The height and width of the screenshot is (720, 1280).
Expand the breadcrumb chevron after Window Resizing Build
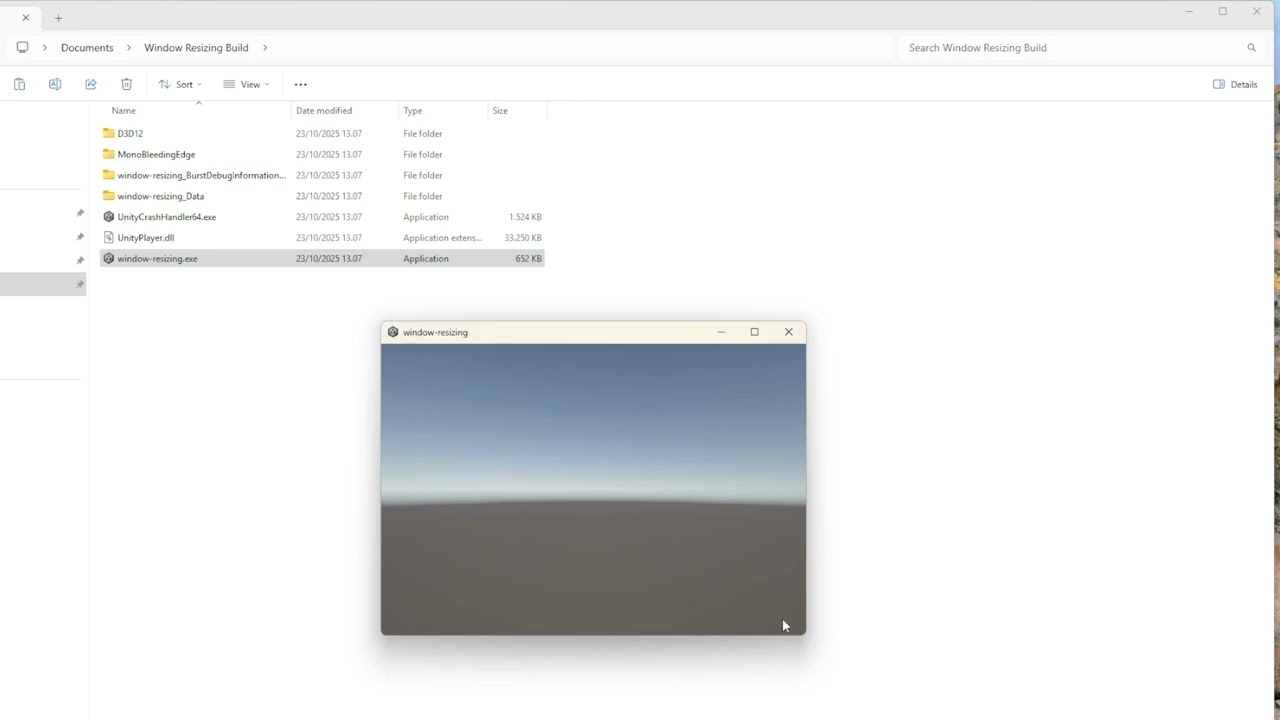[x=264, y=47]
